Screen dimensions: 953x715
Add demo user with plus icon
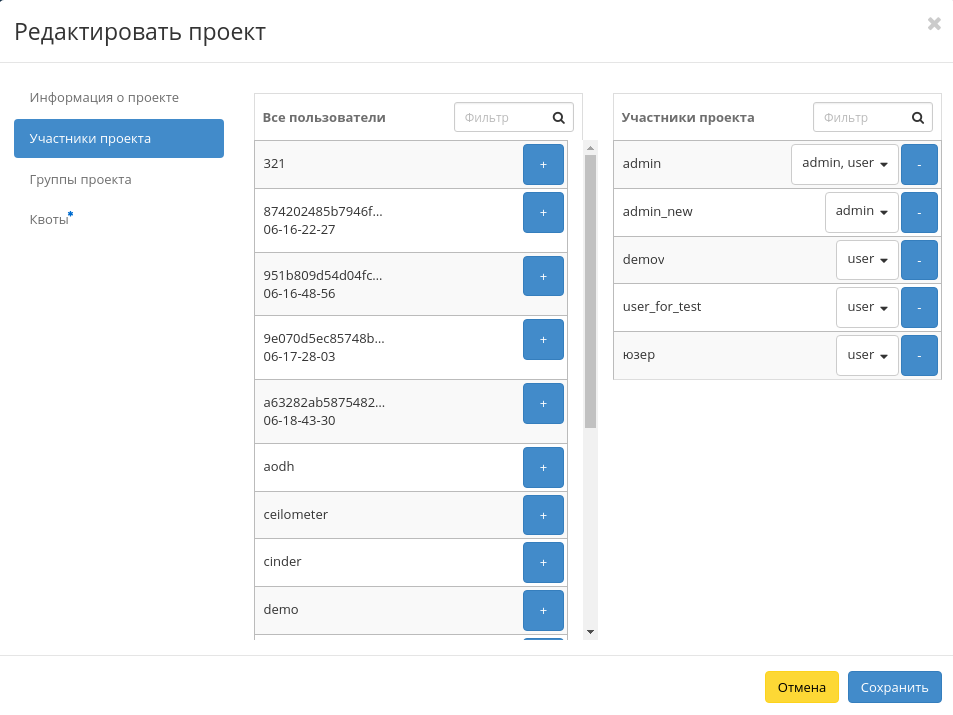(x=543, y=610)
